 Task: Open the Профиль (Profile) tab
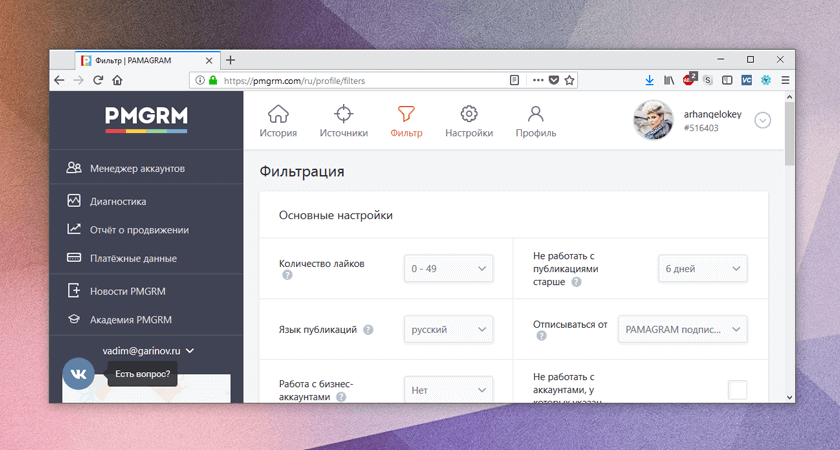(536, 122)
